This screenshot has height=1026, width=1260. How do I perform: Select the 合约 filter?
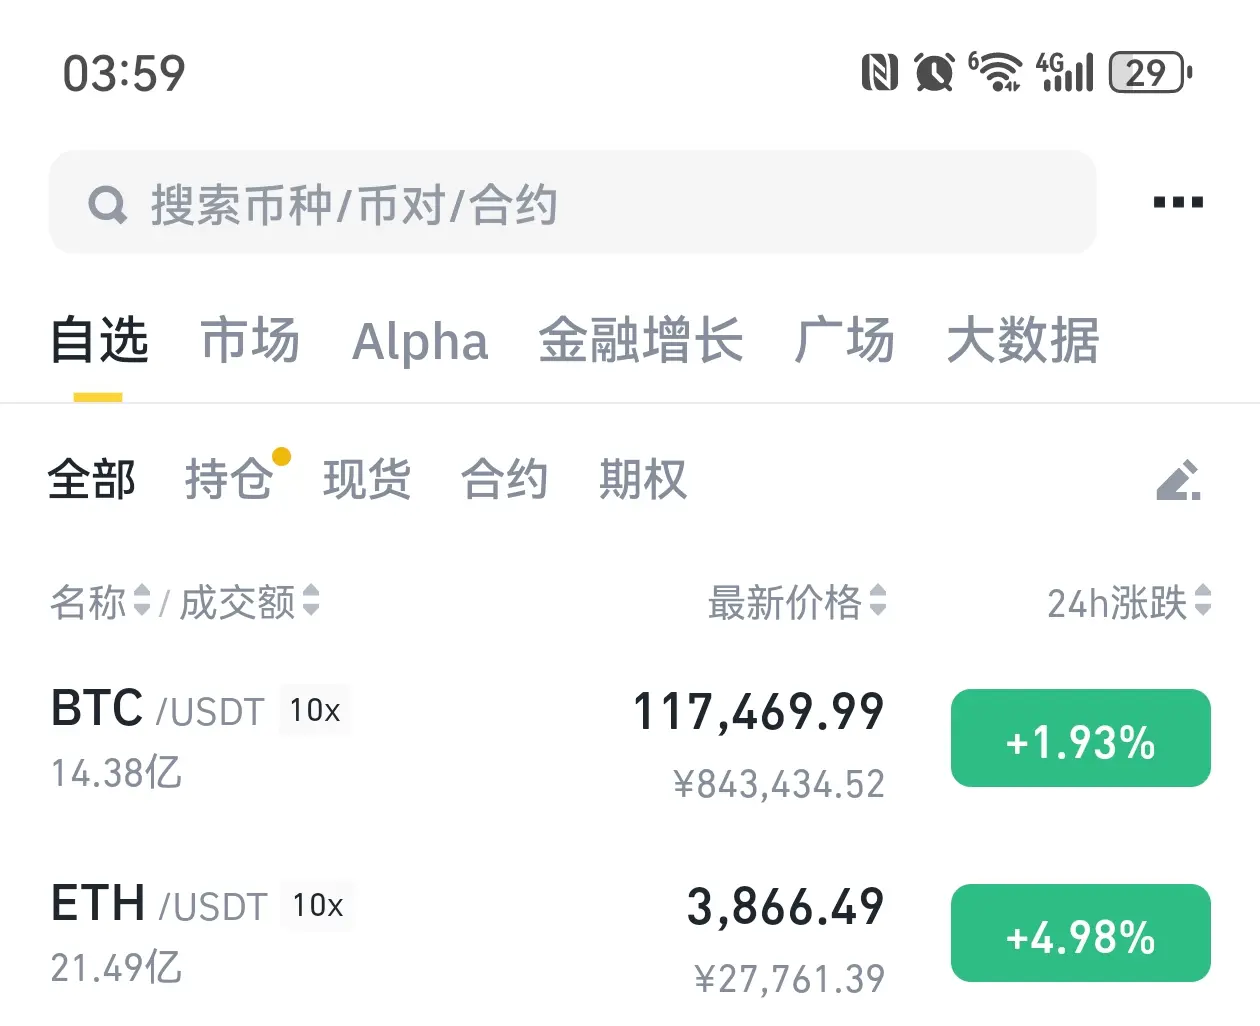(x=505, y=479)
